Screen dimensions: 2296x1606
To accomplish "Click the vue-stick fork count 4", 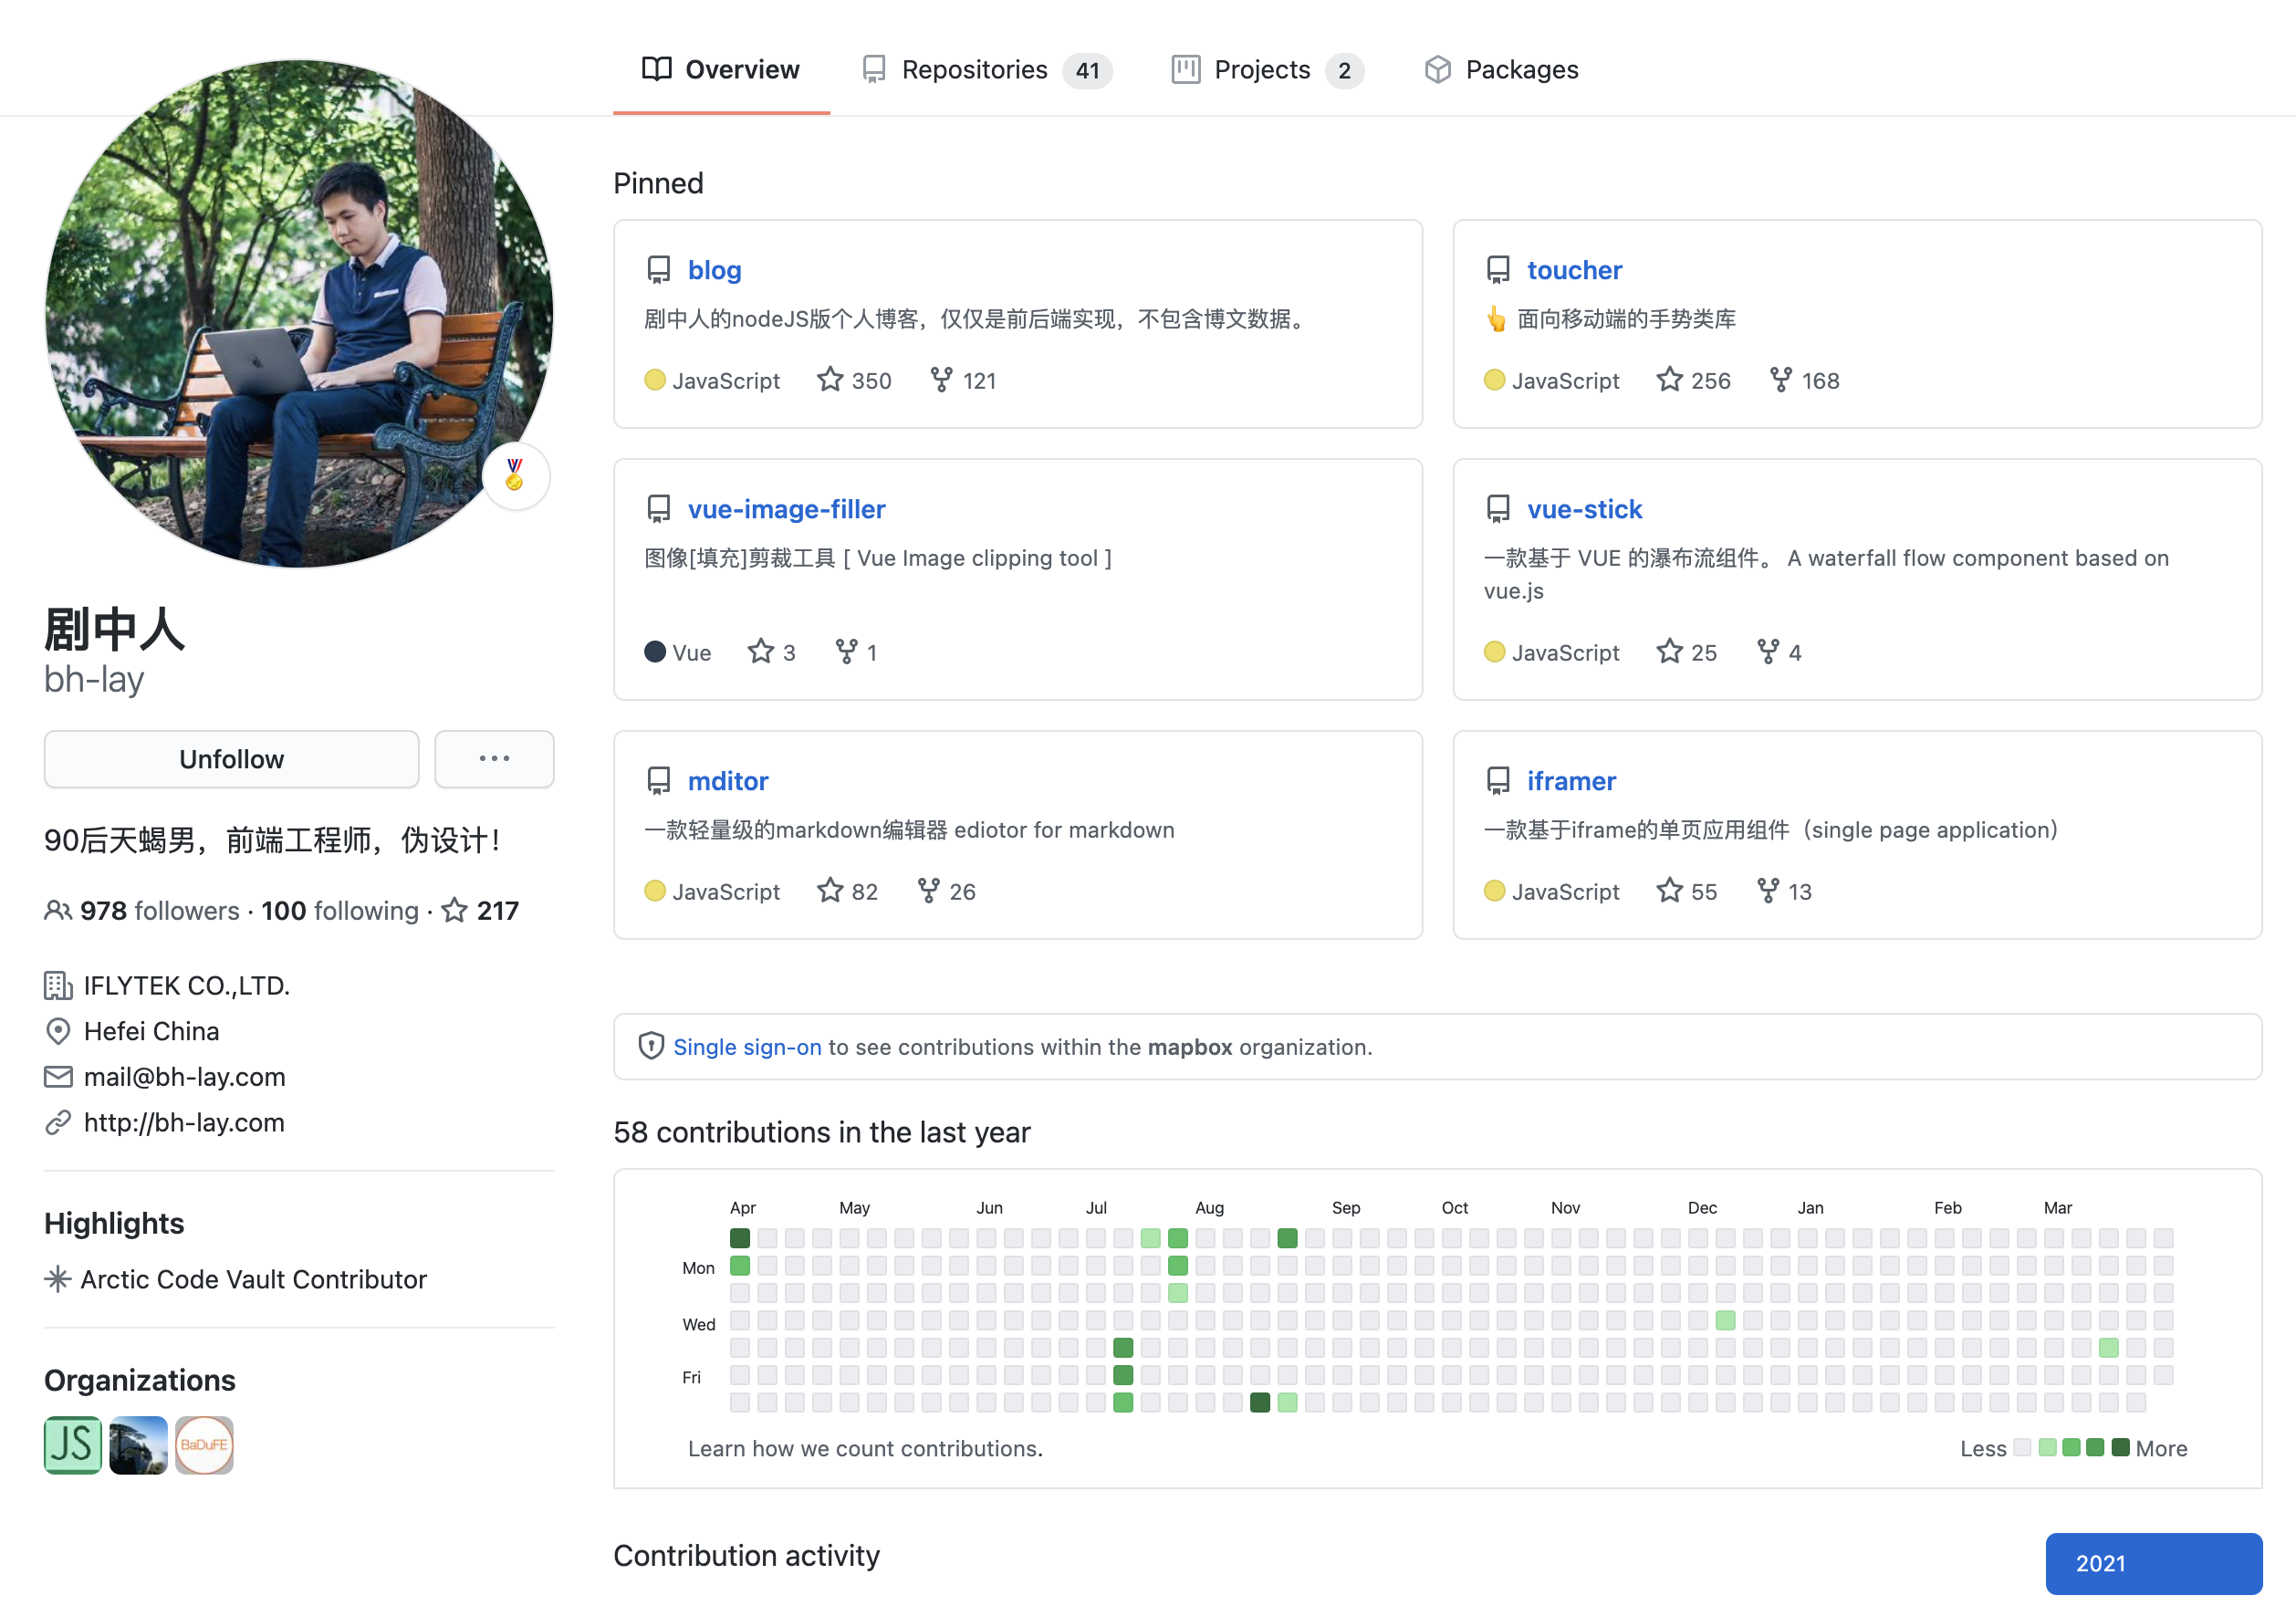I will coord(1779,652).
